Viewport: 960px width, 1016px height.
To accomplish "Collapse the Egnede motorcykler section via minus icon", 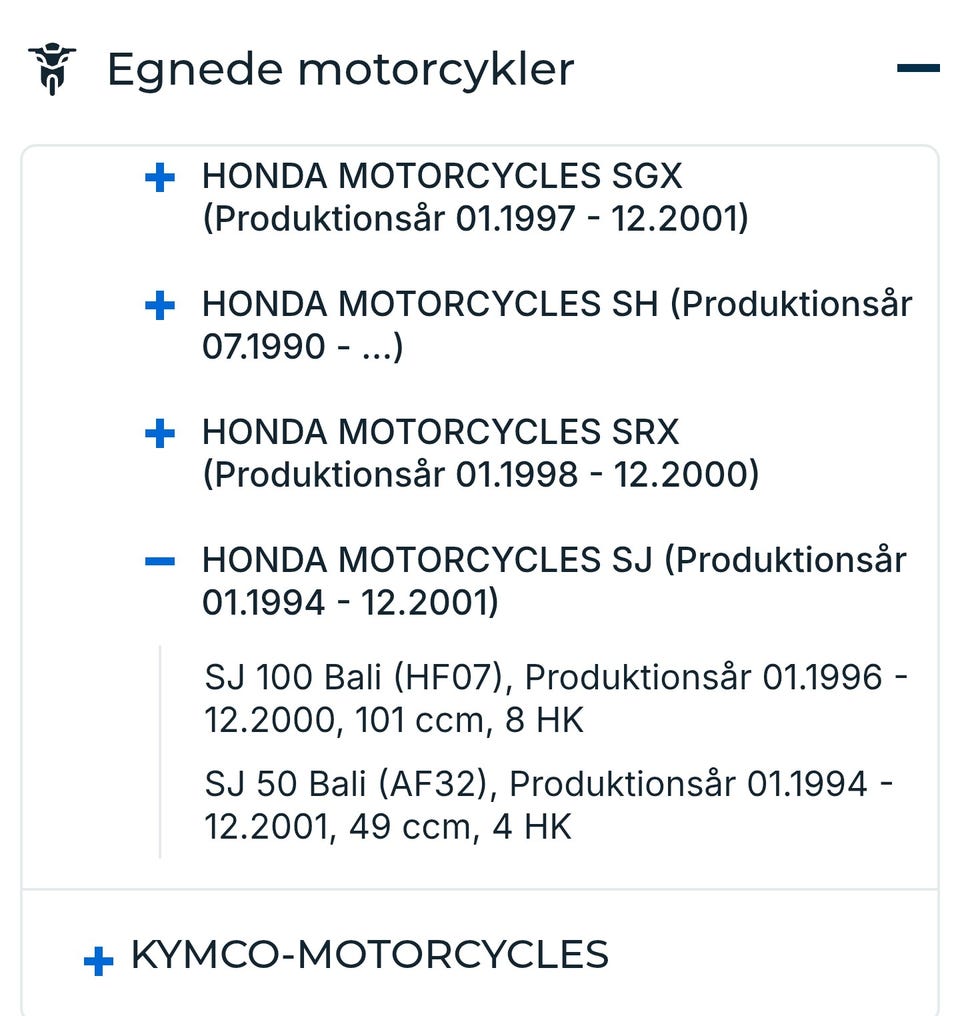I will 918,69.
